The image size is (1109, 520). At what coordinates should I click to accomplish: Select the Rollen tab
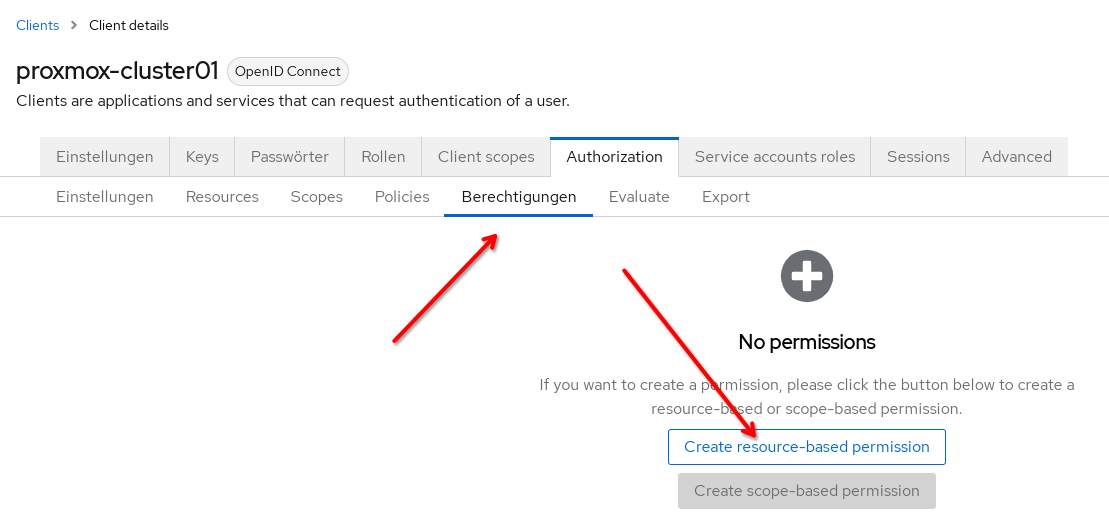383,157
